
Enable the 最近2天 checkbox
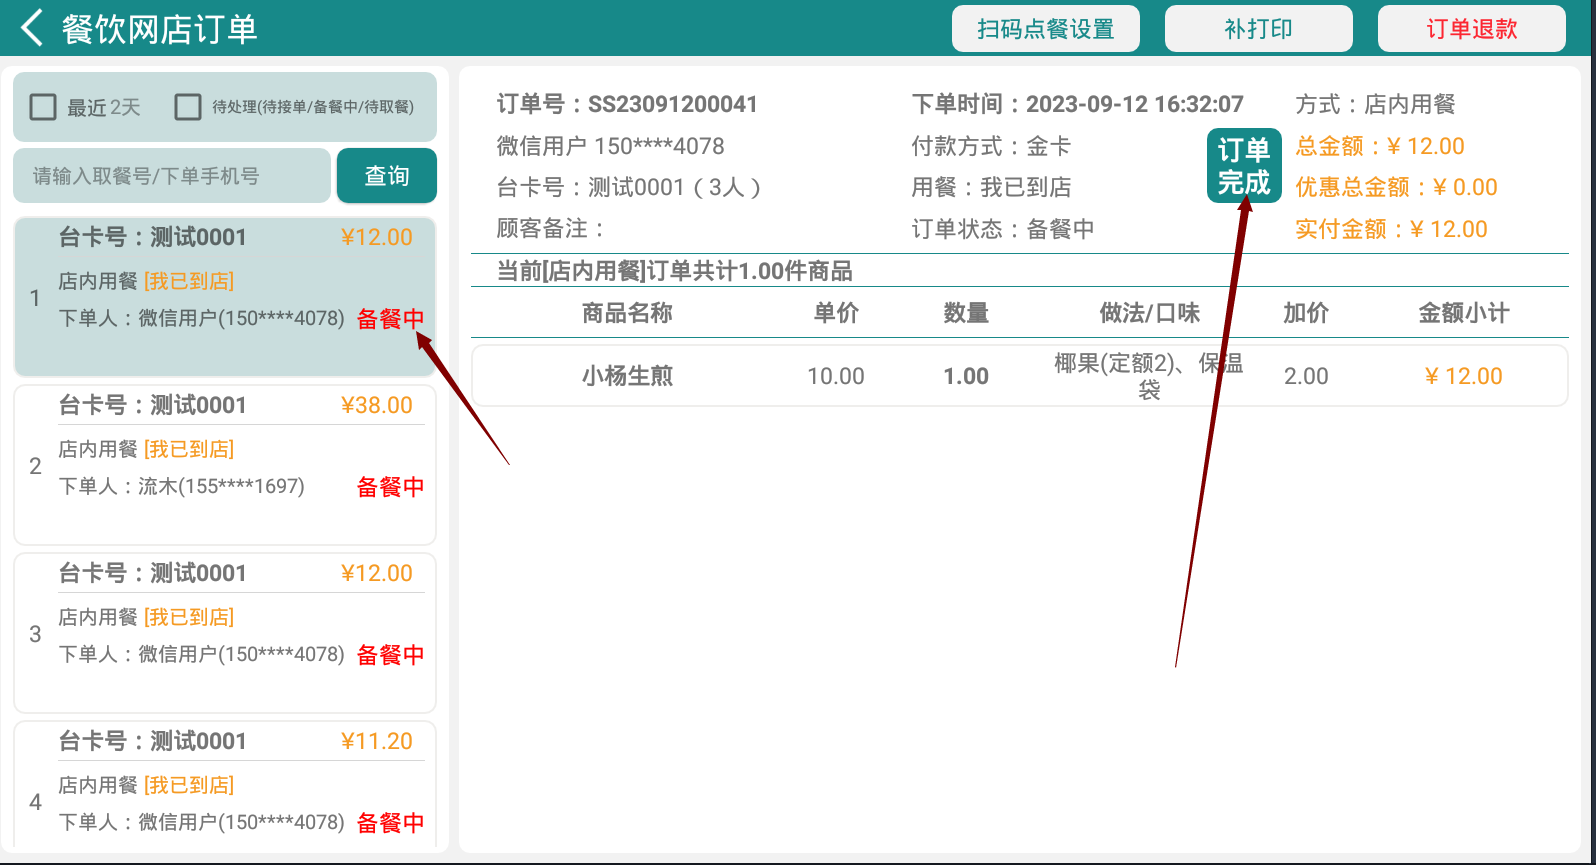pos(43,107)
